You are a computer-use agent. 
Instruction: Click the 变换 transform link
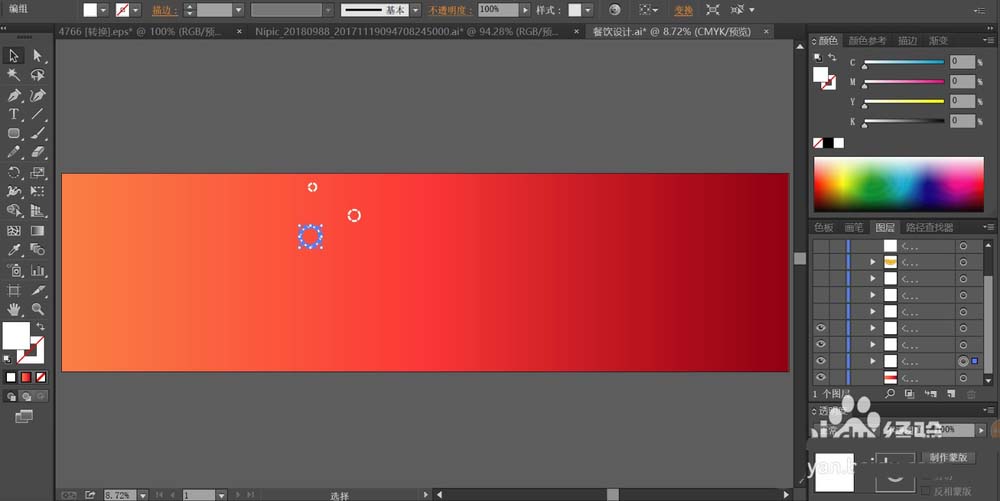click(684, 10)
